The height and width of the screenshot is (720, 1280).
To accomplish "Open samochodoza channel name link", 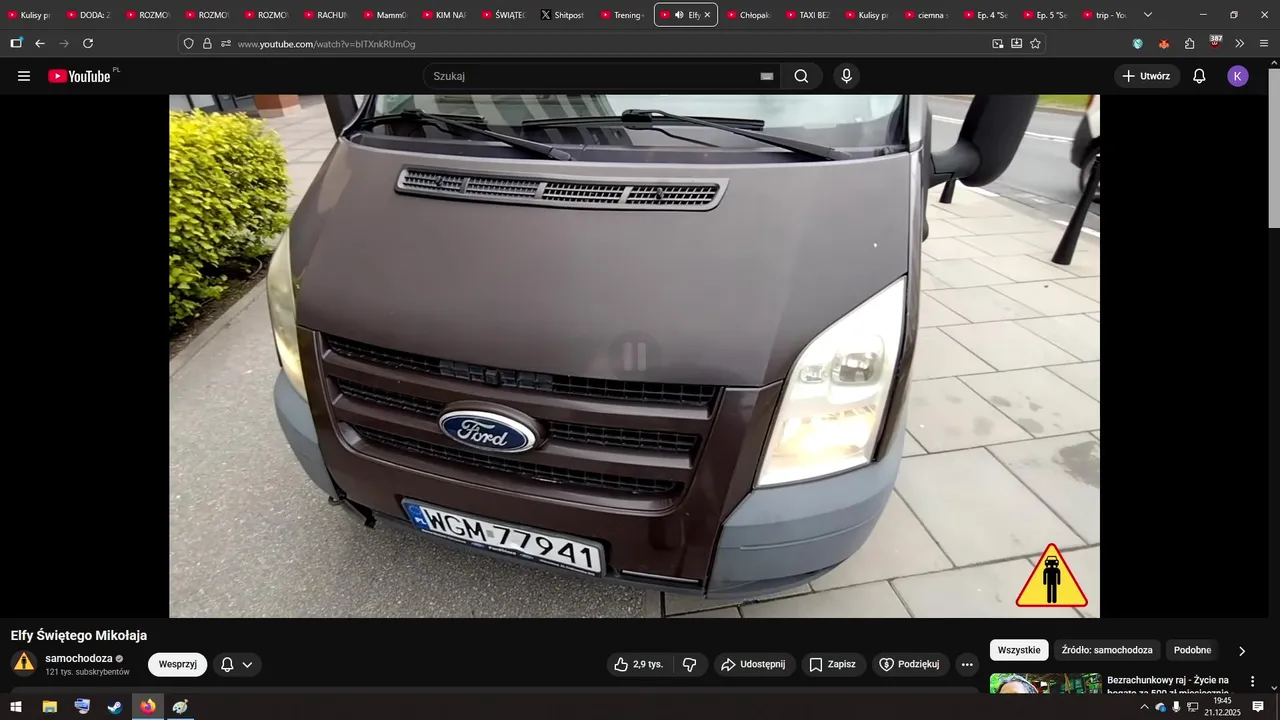I will pyautogui.click(x=79, y=658).
